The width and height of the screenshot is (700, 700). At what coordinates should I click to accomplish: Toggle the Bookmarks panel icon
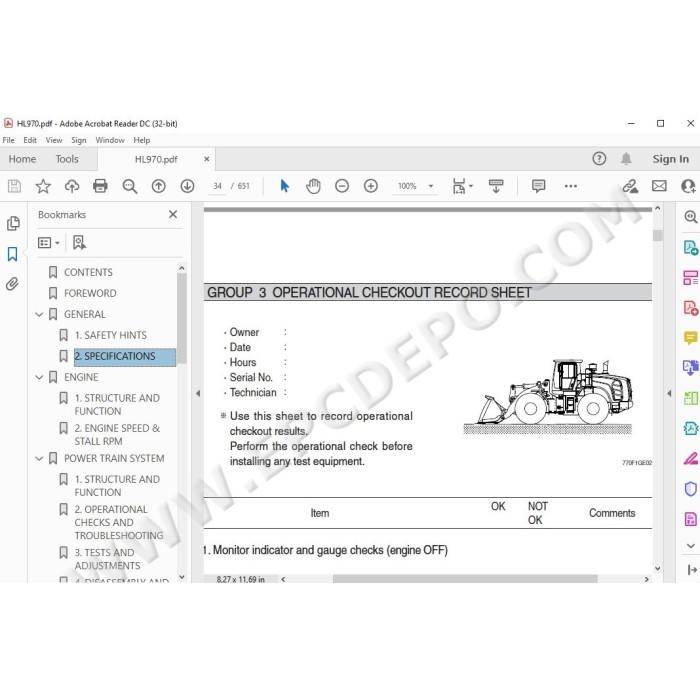[12, 254]
